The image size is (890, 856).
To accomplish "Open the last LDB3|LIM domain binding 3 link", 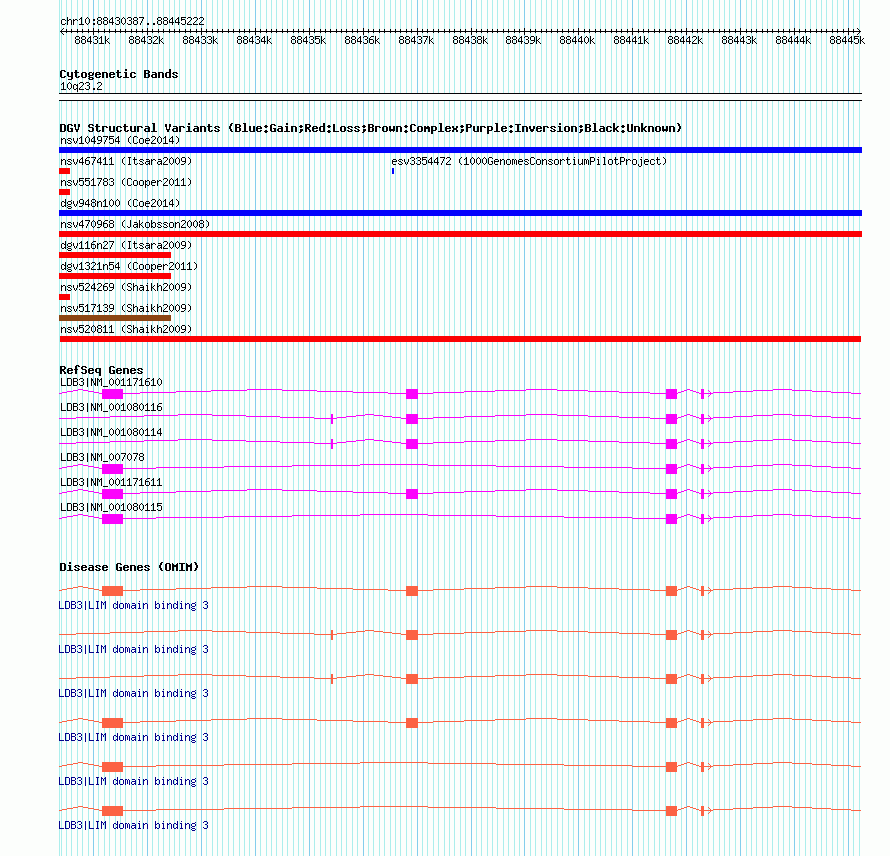I will tap(133, 825).
